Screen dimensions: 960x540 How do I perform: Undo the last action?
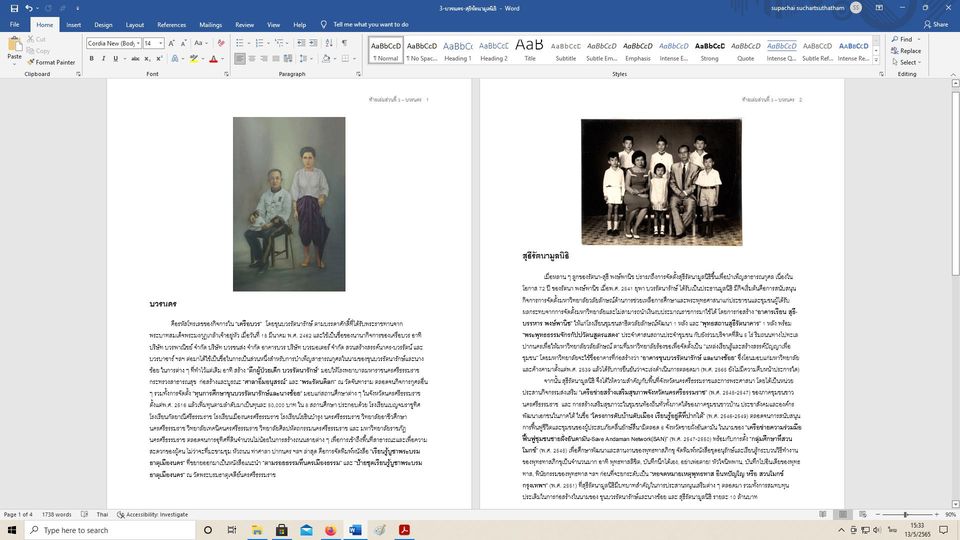point(29,8)
